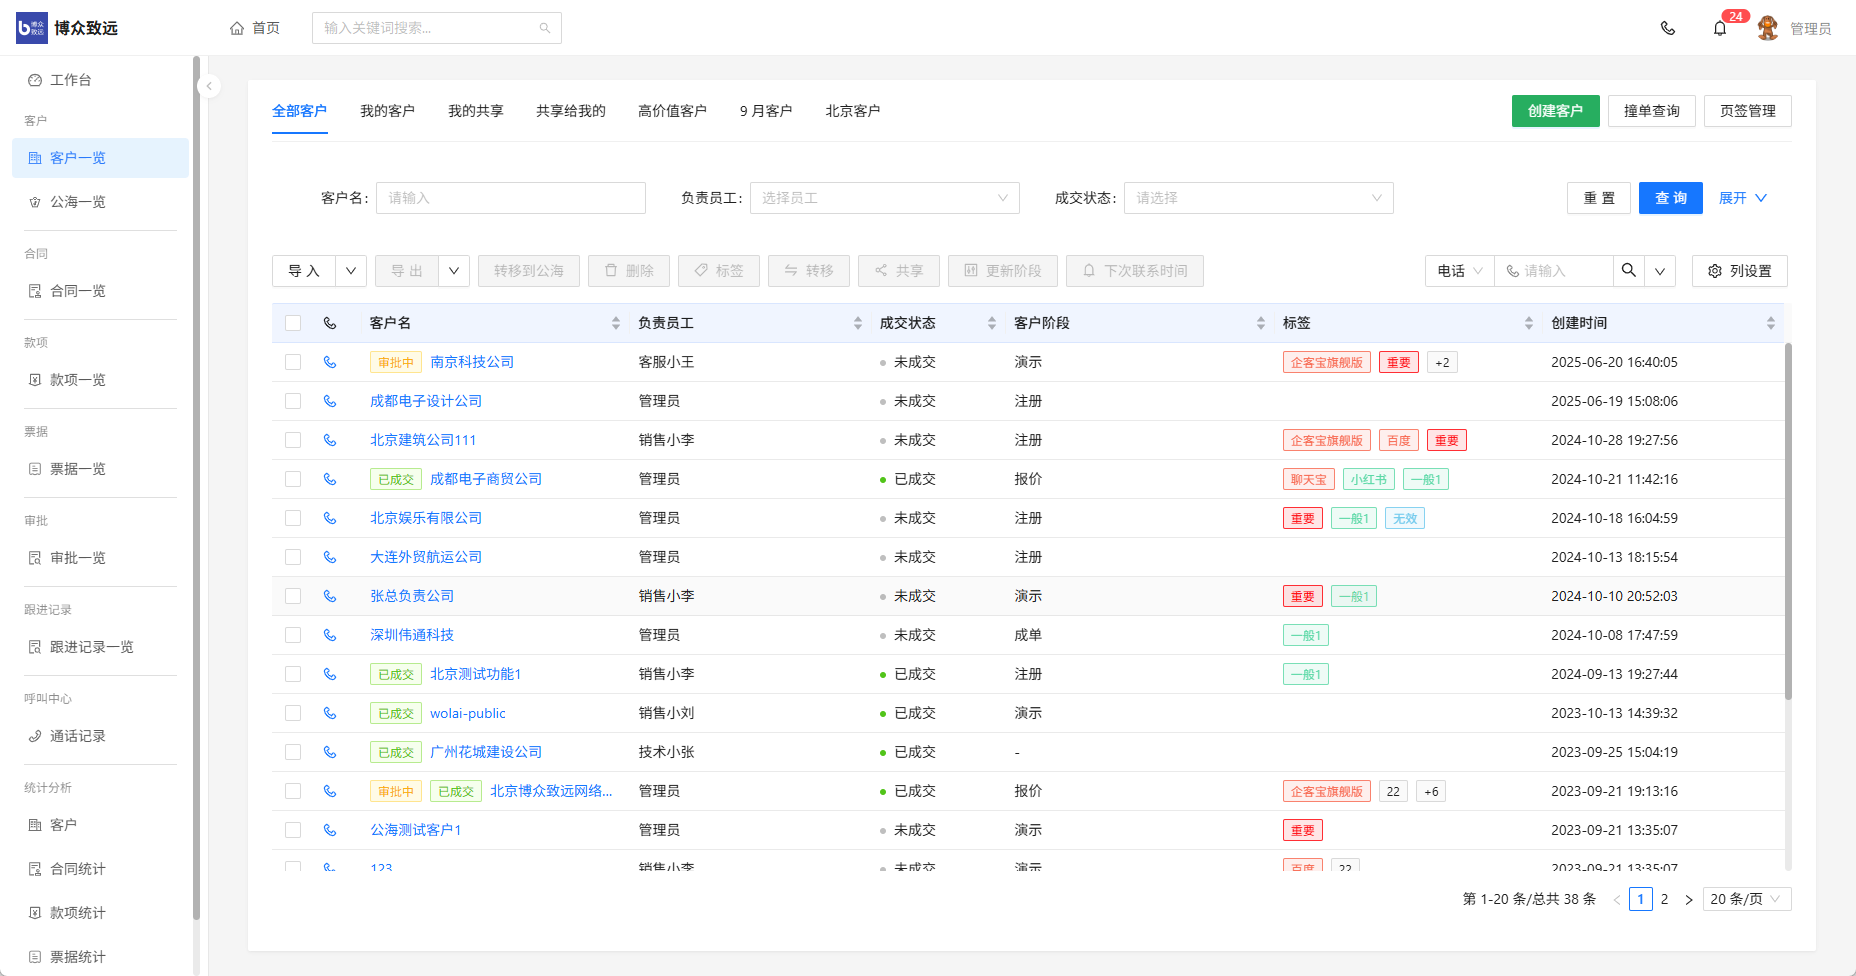This screenshot has width=1856, height=976.
Task: Check the checkbox for 成都电子设计公司 row
Action: pos(293,401)
